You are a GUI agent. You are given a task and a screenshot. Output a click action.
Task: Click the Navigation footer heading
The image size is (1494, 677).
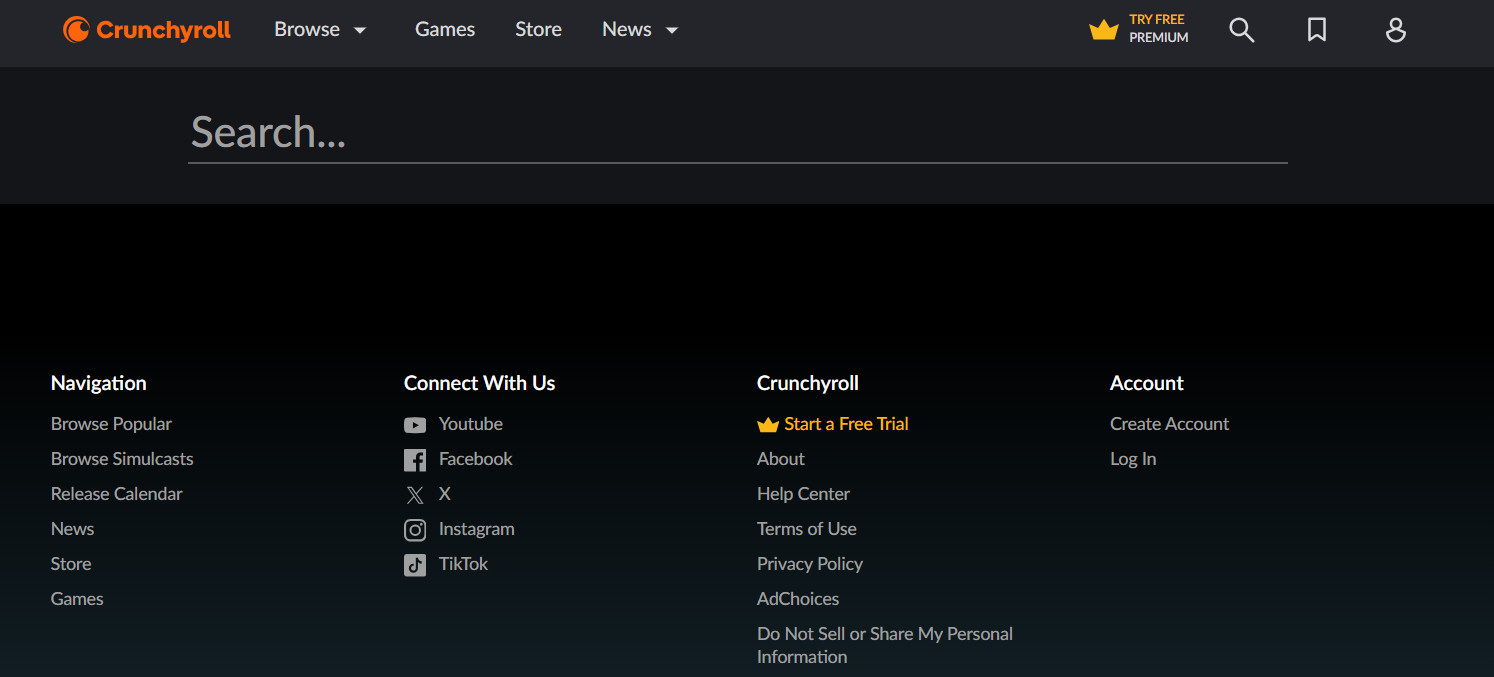pos(99,383)
